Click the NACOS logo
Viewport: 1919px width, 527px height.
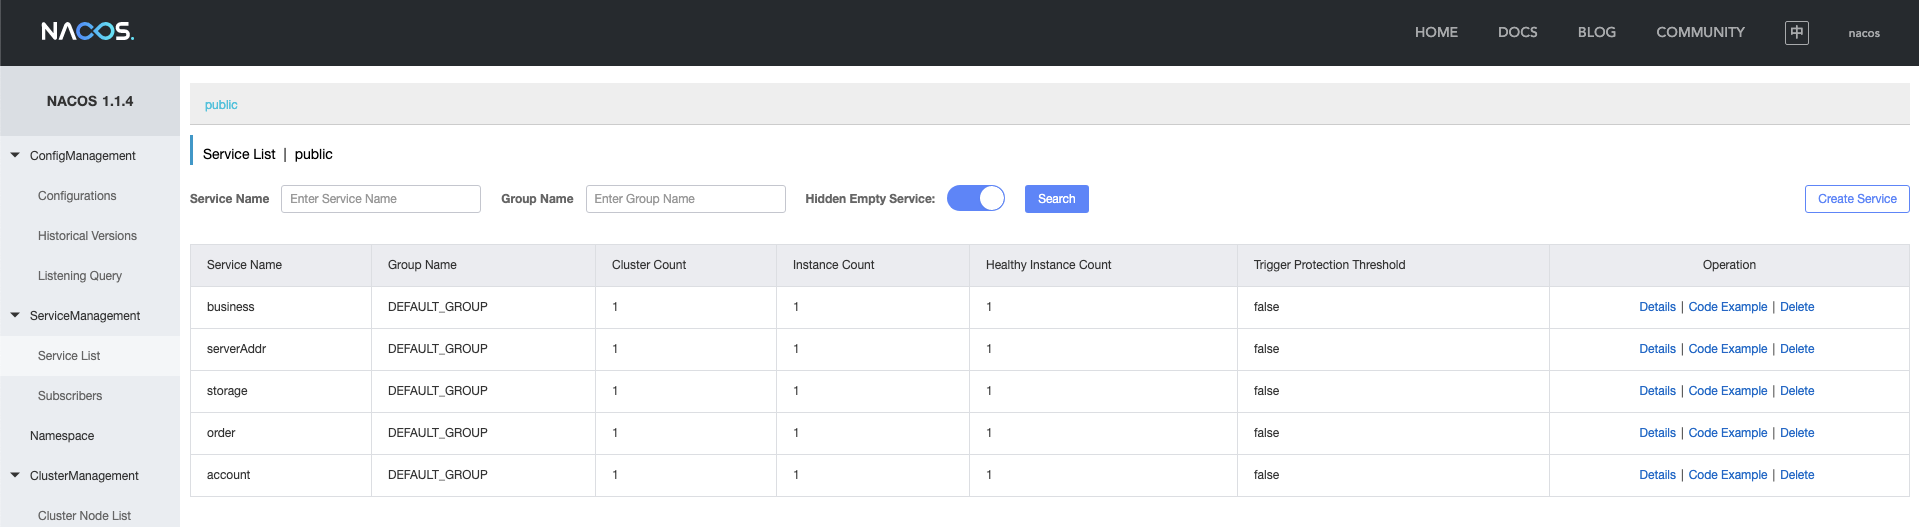(x=87, y=32)
